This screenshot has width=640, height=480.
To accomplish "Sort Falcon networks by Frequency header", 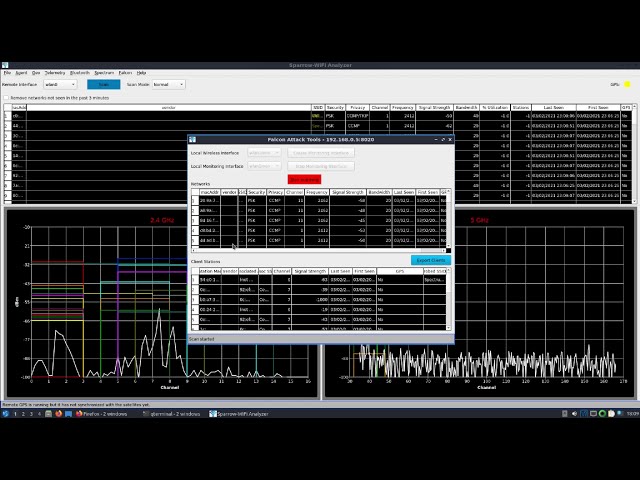I will pos(317,192).
